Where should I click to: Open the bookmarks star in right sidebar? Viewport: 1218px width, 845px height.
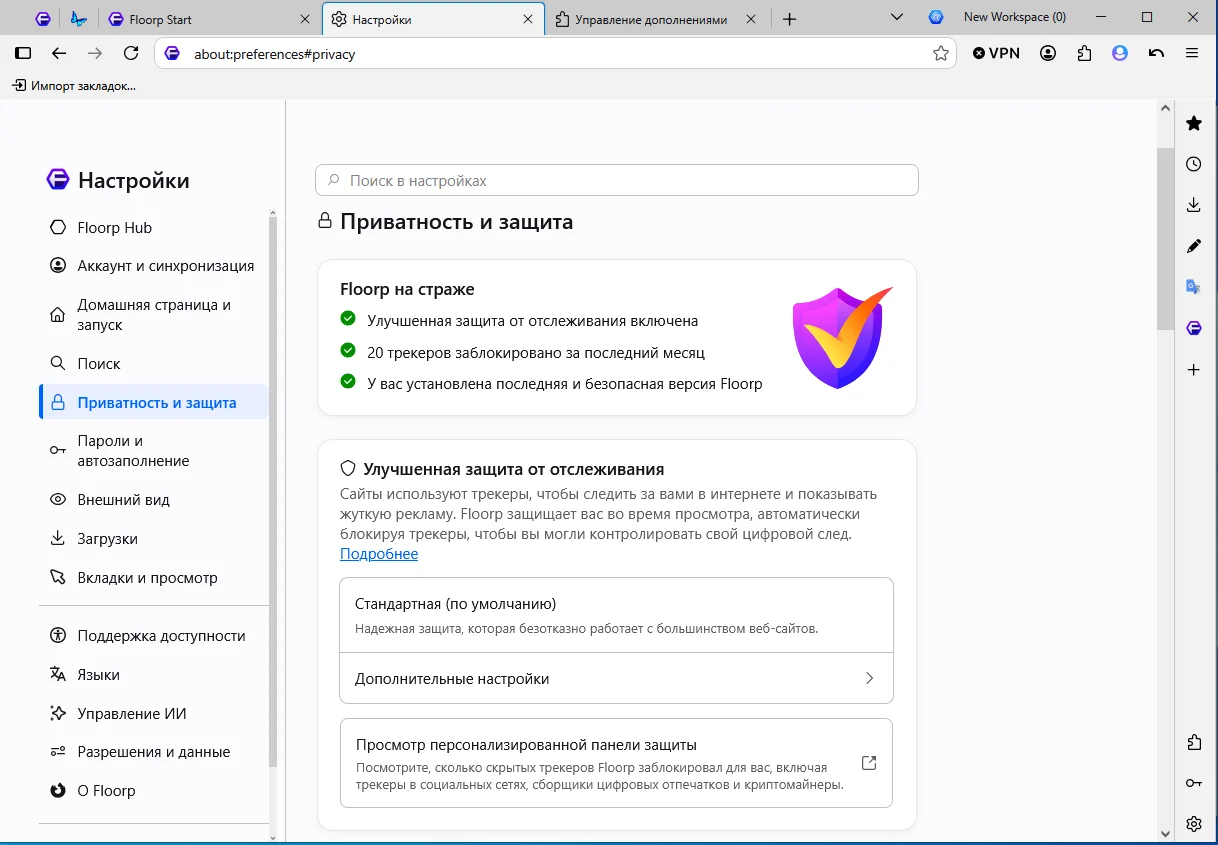[1193, 123]
